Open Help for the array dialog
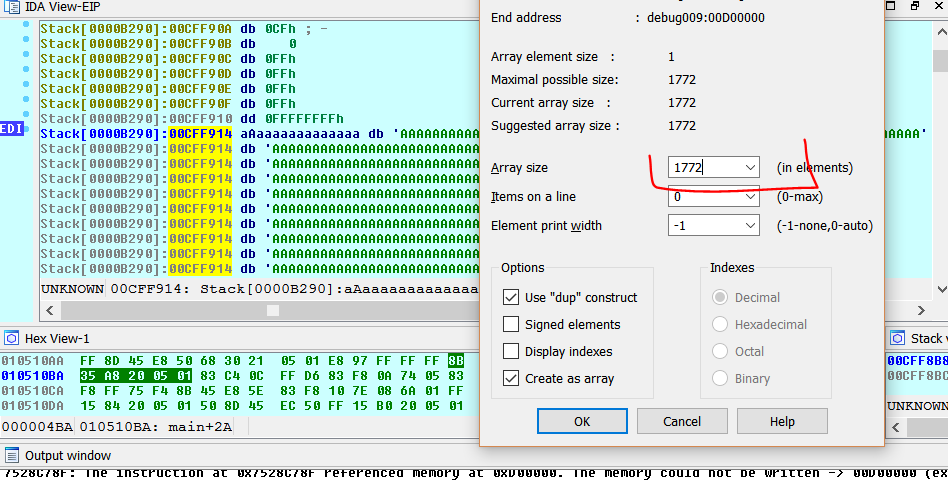The width and height of the screenshot is (948, 482). coord(782,421)
